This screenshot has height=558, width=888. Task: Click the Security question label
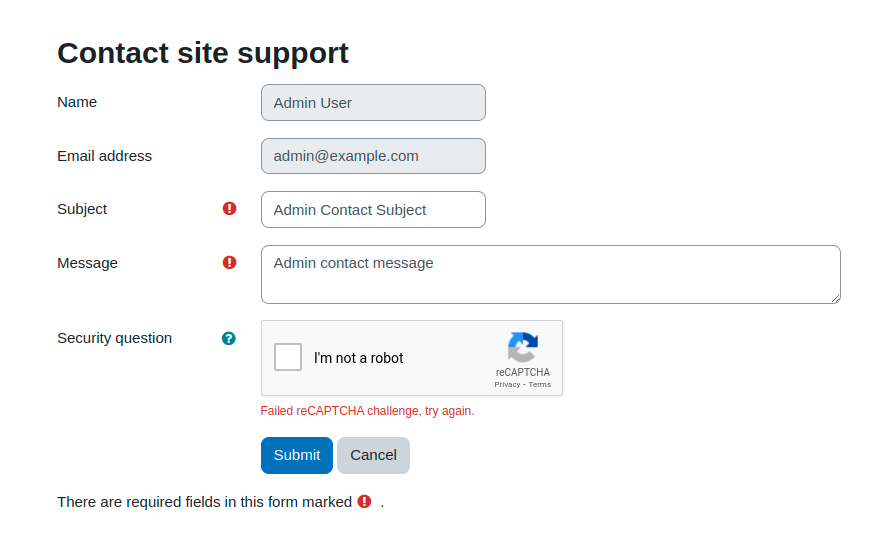[114, 338]
